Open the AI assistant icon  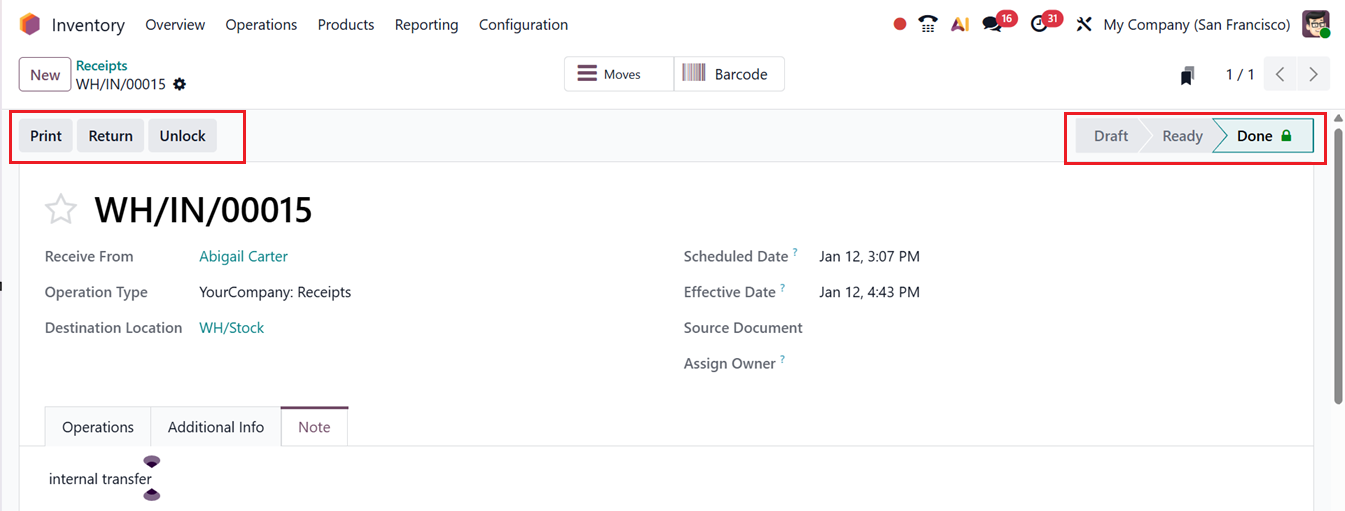pos(960,24)
